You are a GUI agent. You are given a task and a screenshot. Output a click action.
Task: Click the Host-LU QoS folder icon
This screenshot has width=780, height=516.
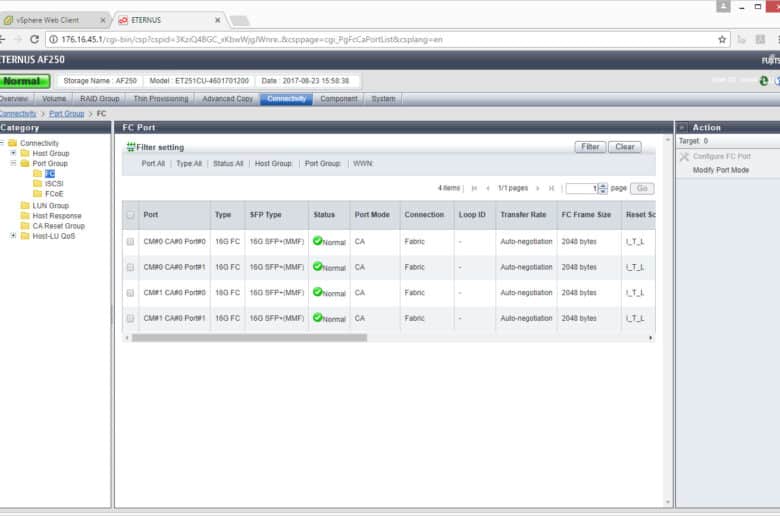25,236
